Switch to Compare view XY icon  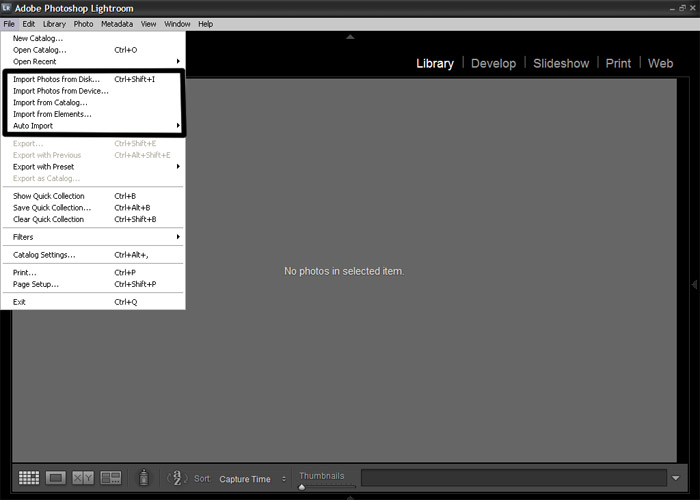(83, 478)
